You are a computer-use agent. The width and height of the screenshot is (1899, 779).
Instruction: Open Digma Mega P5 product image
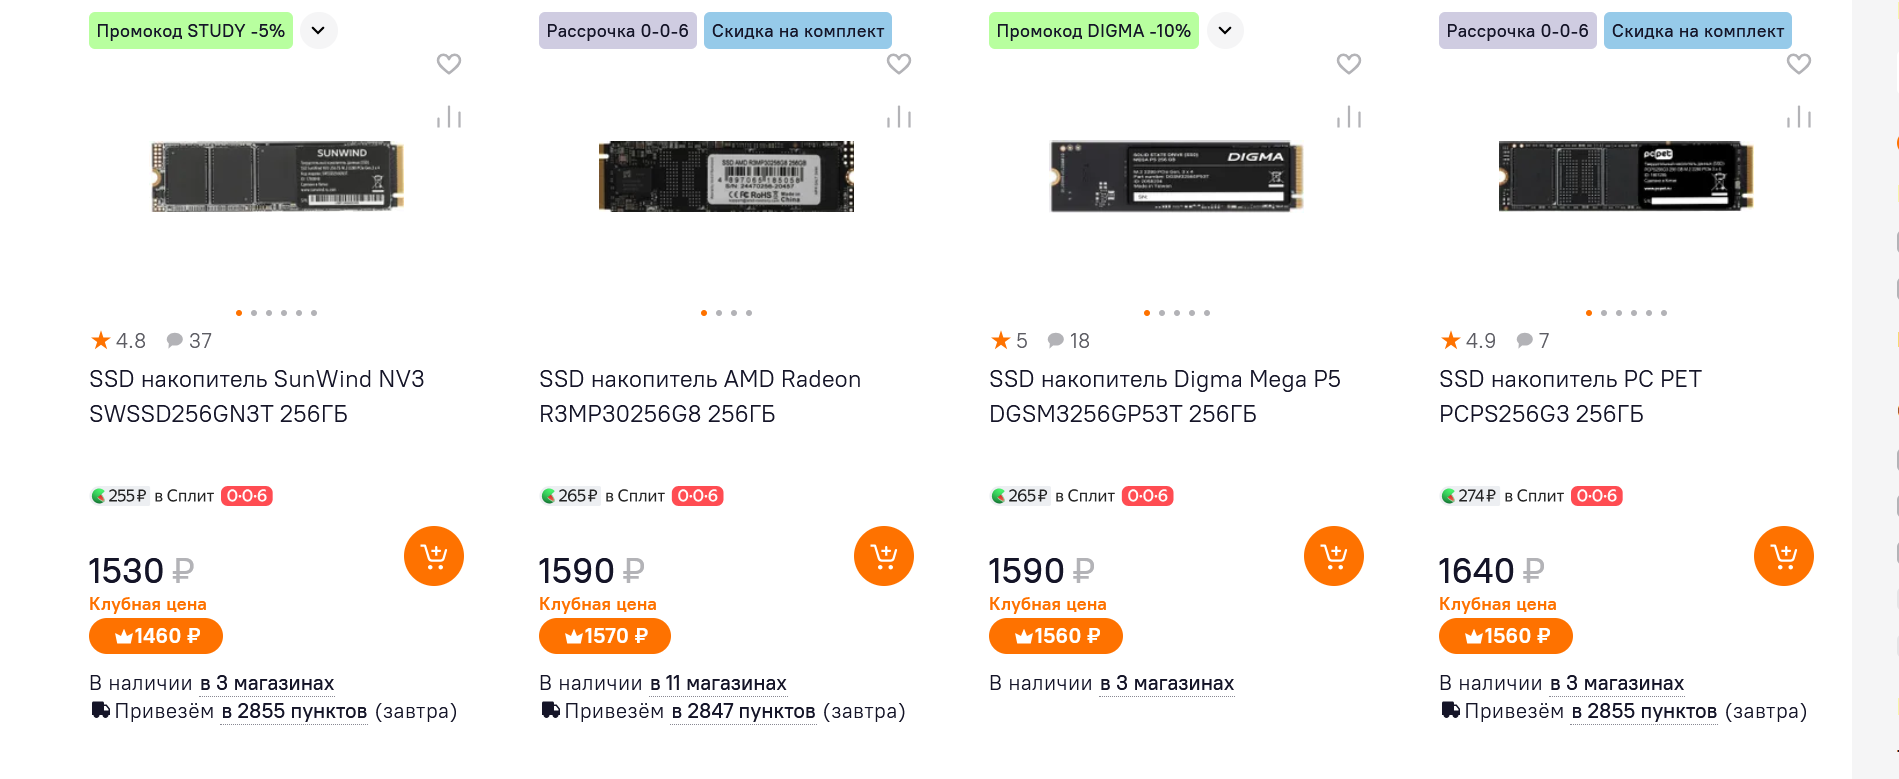[x=1176, y=176]
